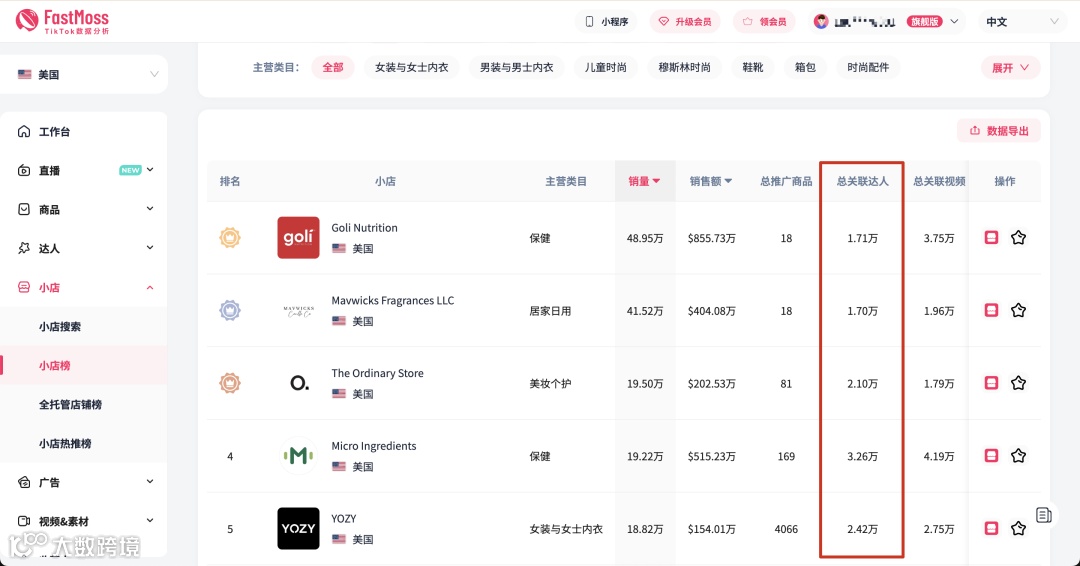Viewport: 1080px width, 566px height.
Task: Open the YOZY shop link
Action: (344, 518)
